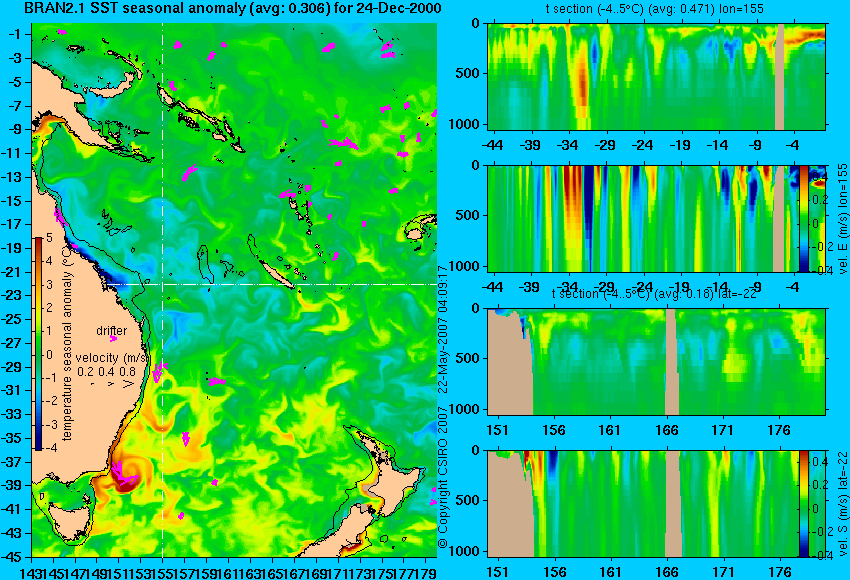Click the New Caledonia island on the map
The image size is (850, 580).
click(x=276, y=275)
